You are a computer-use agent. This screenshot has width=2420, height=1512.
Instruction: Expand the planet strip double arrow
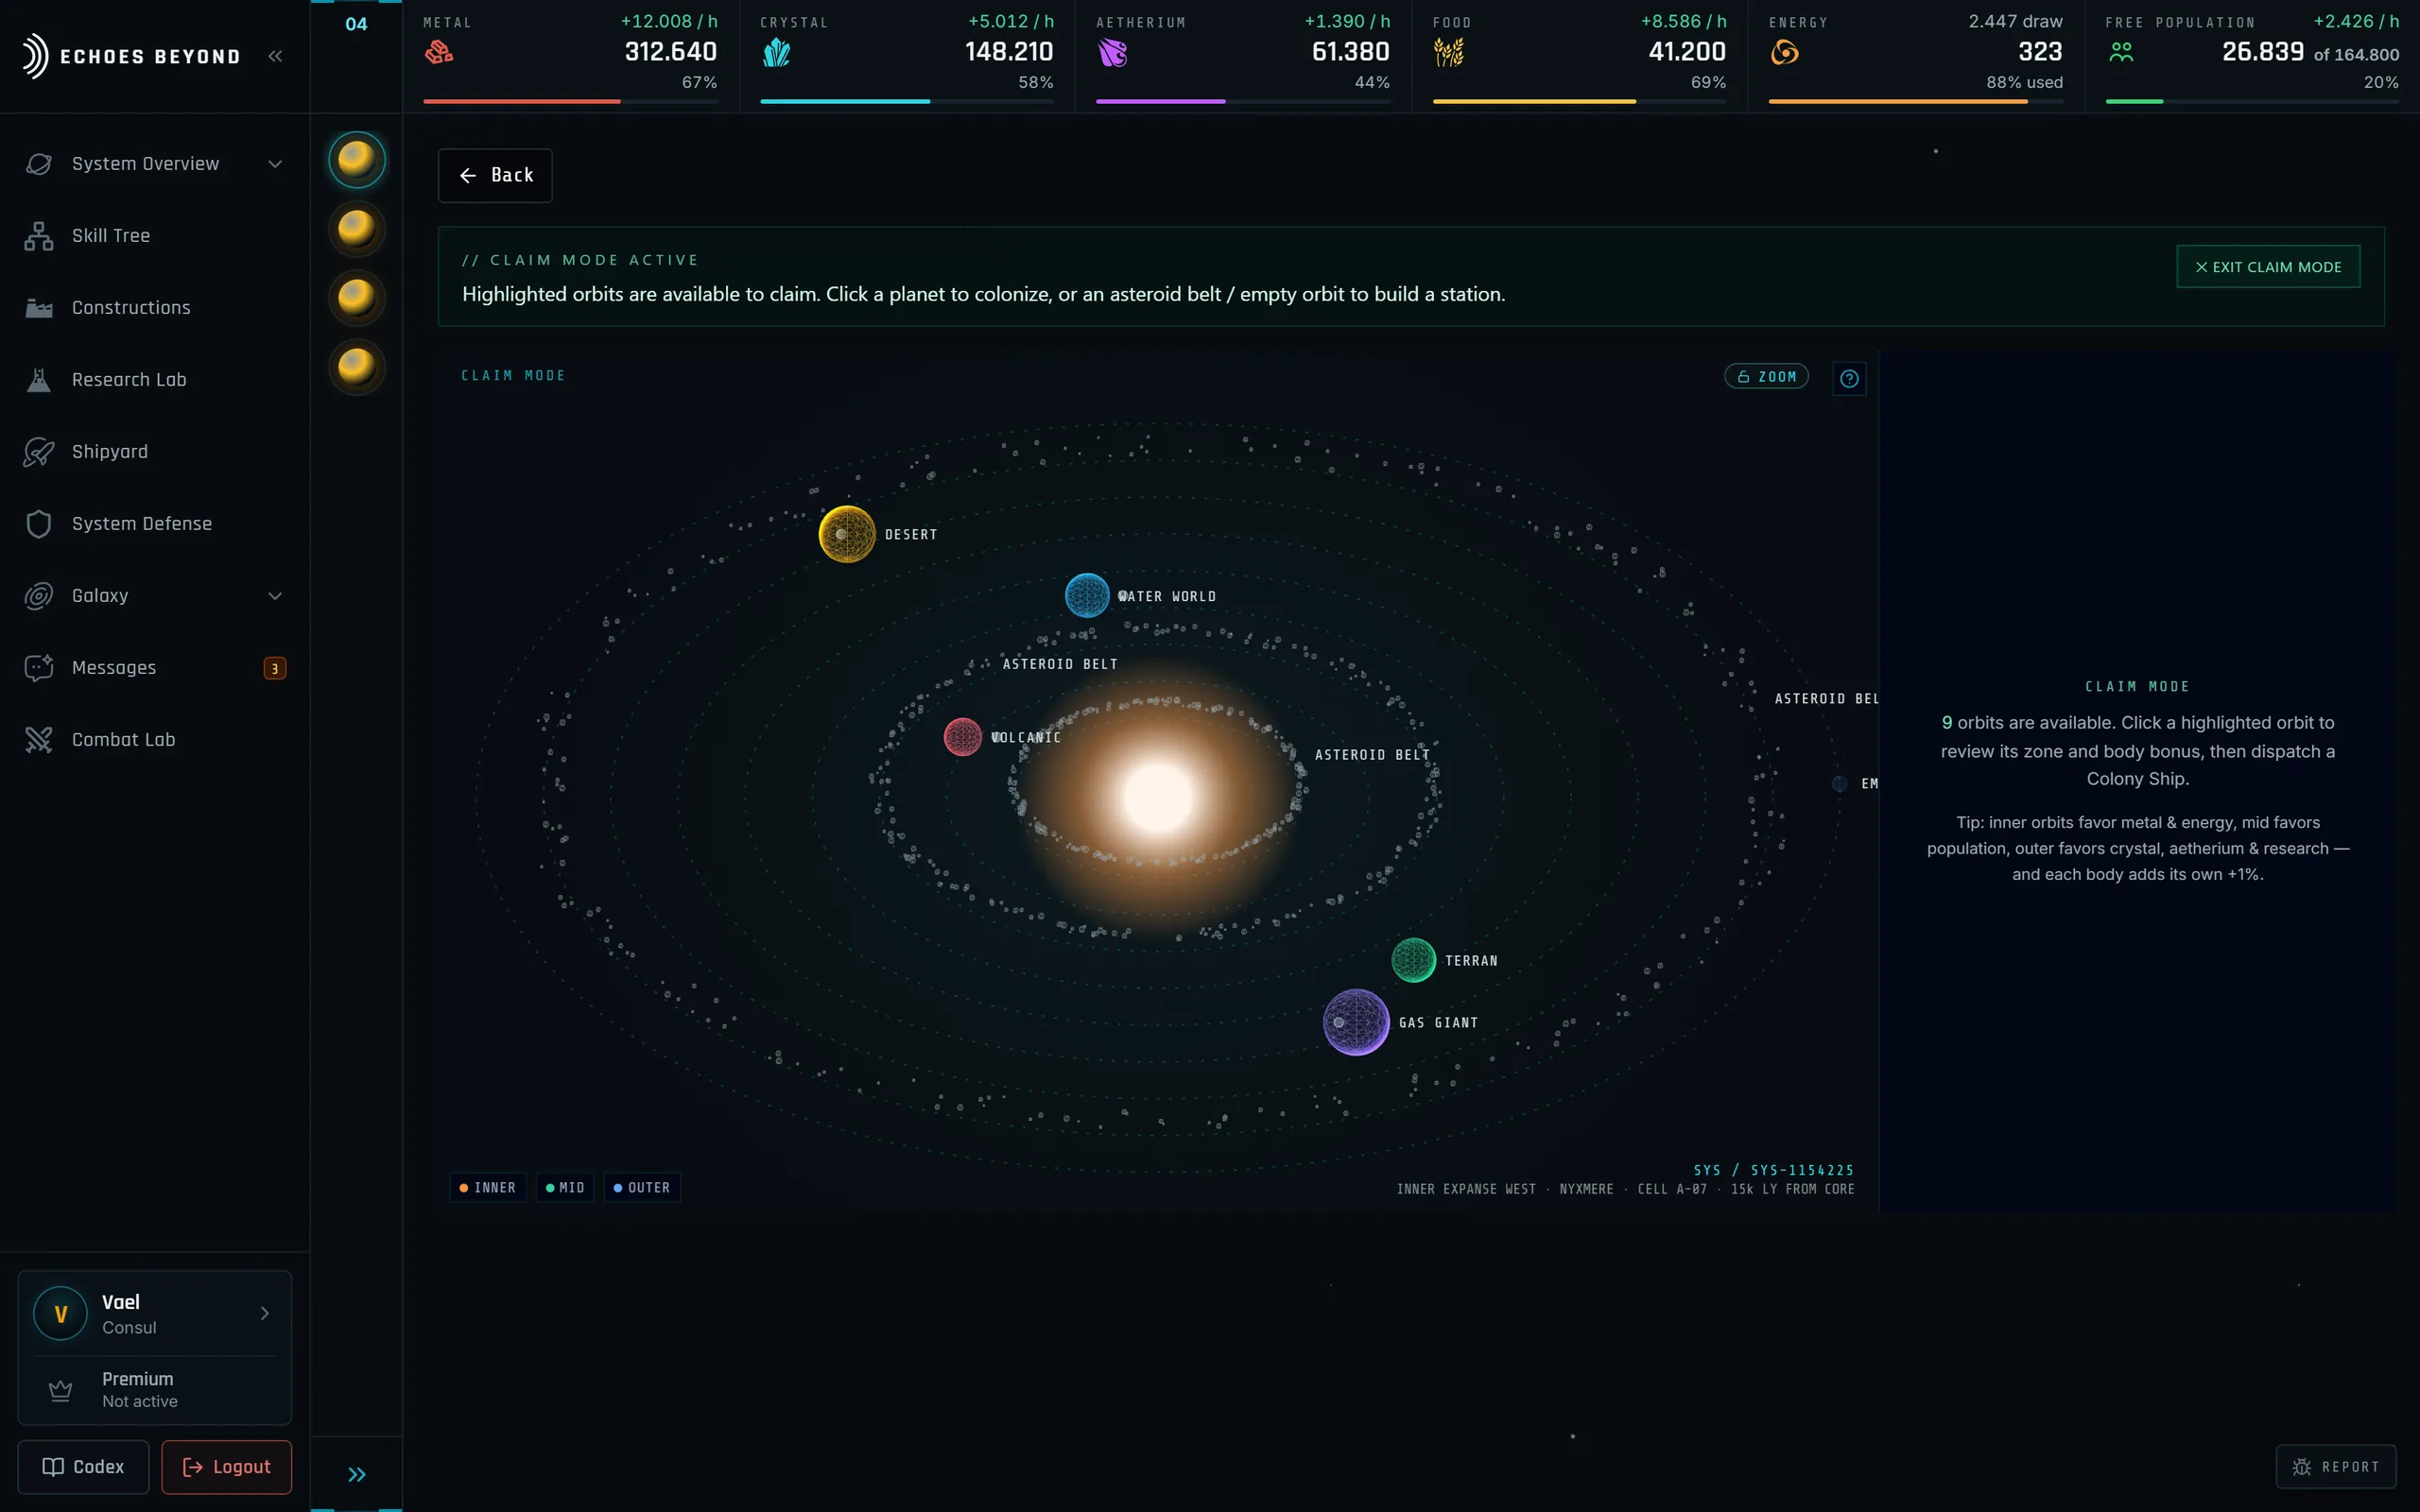pos(357,1474)
